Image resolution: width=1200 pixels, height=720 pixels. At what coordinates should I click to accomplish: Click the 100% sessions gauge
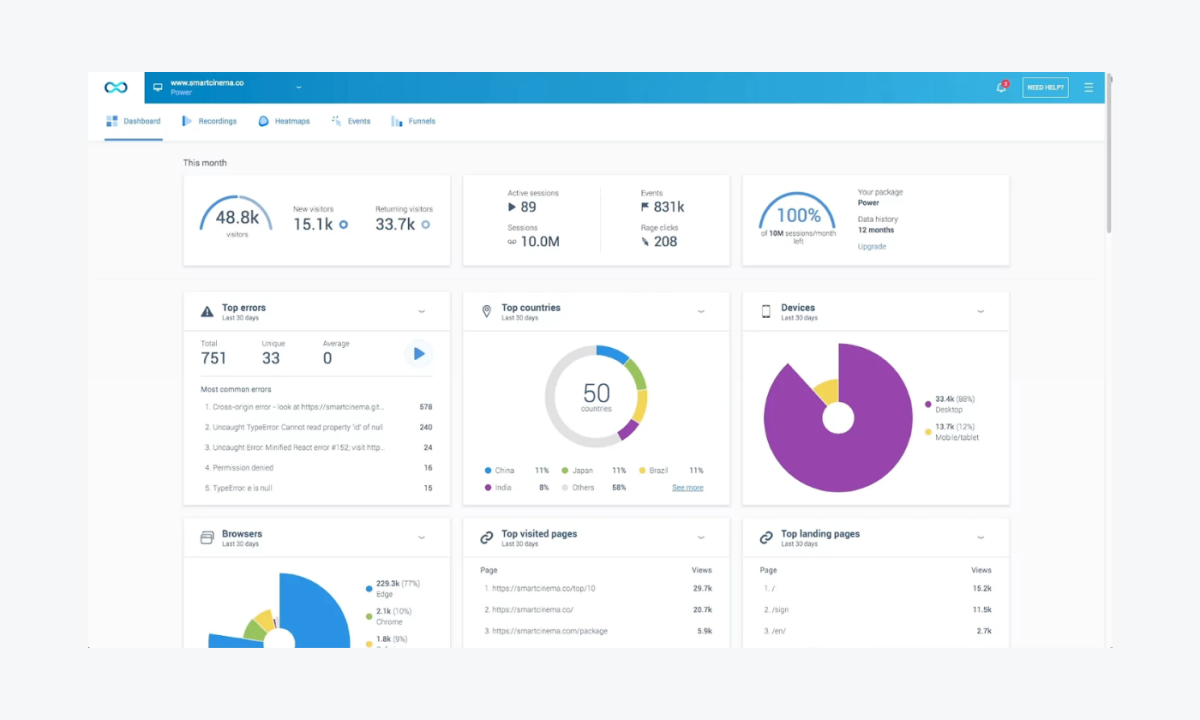(x=797, y=214)
